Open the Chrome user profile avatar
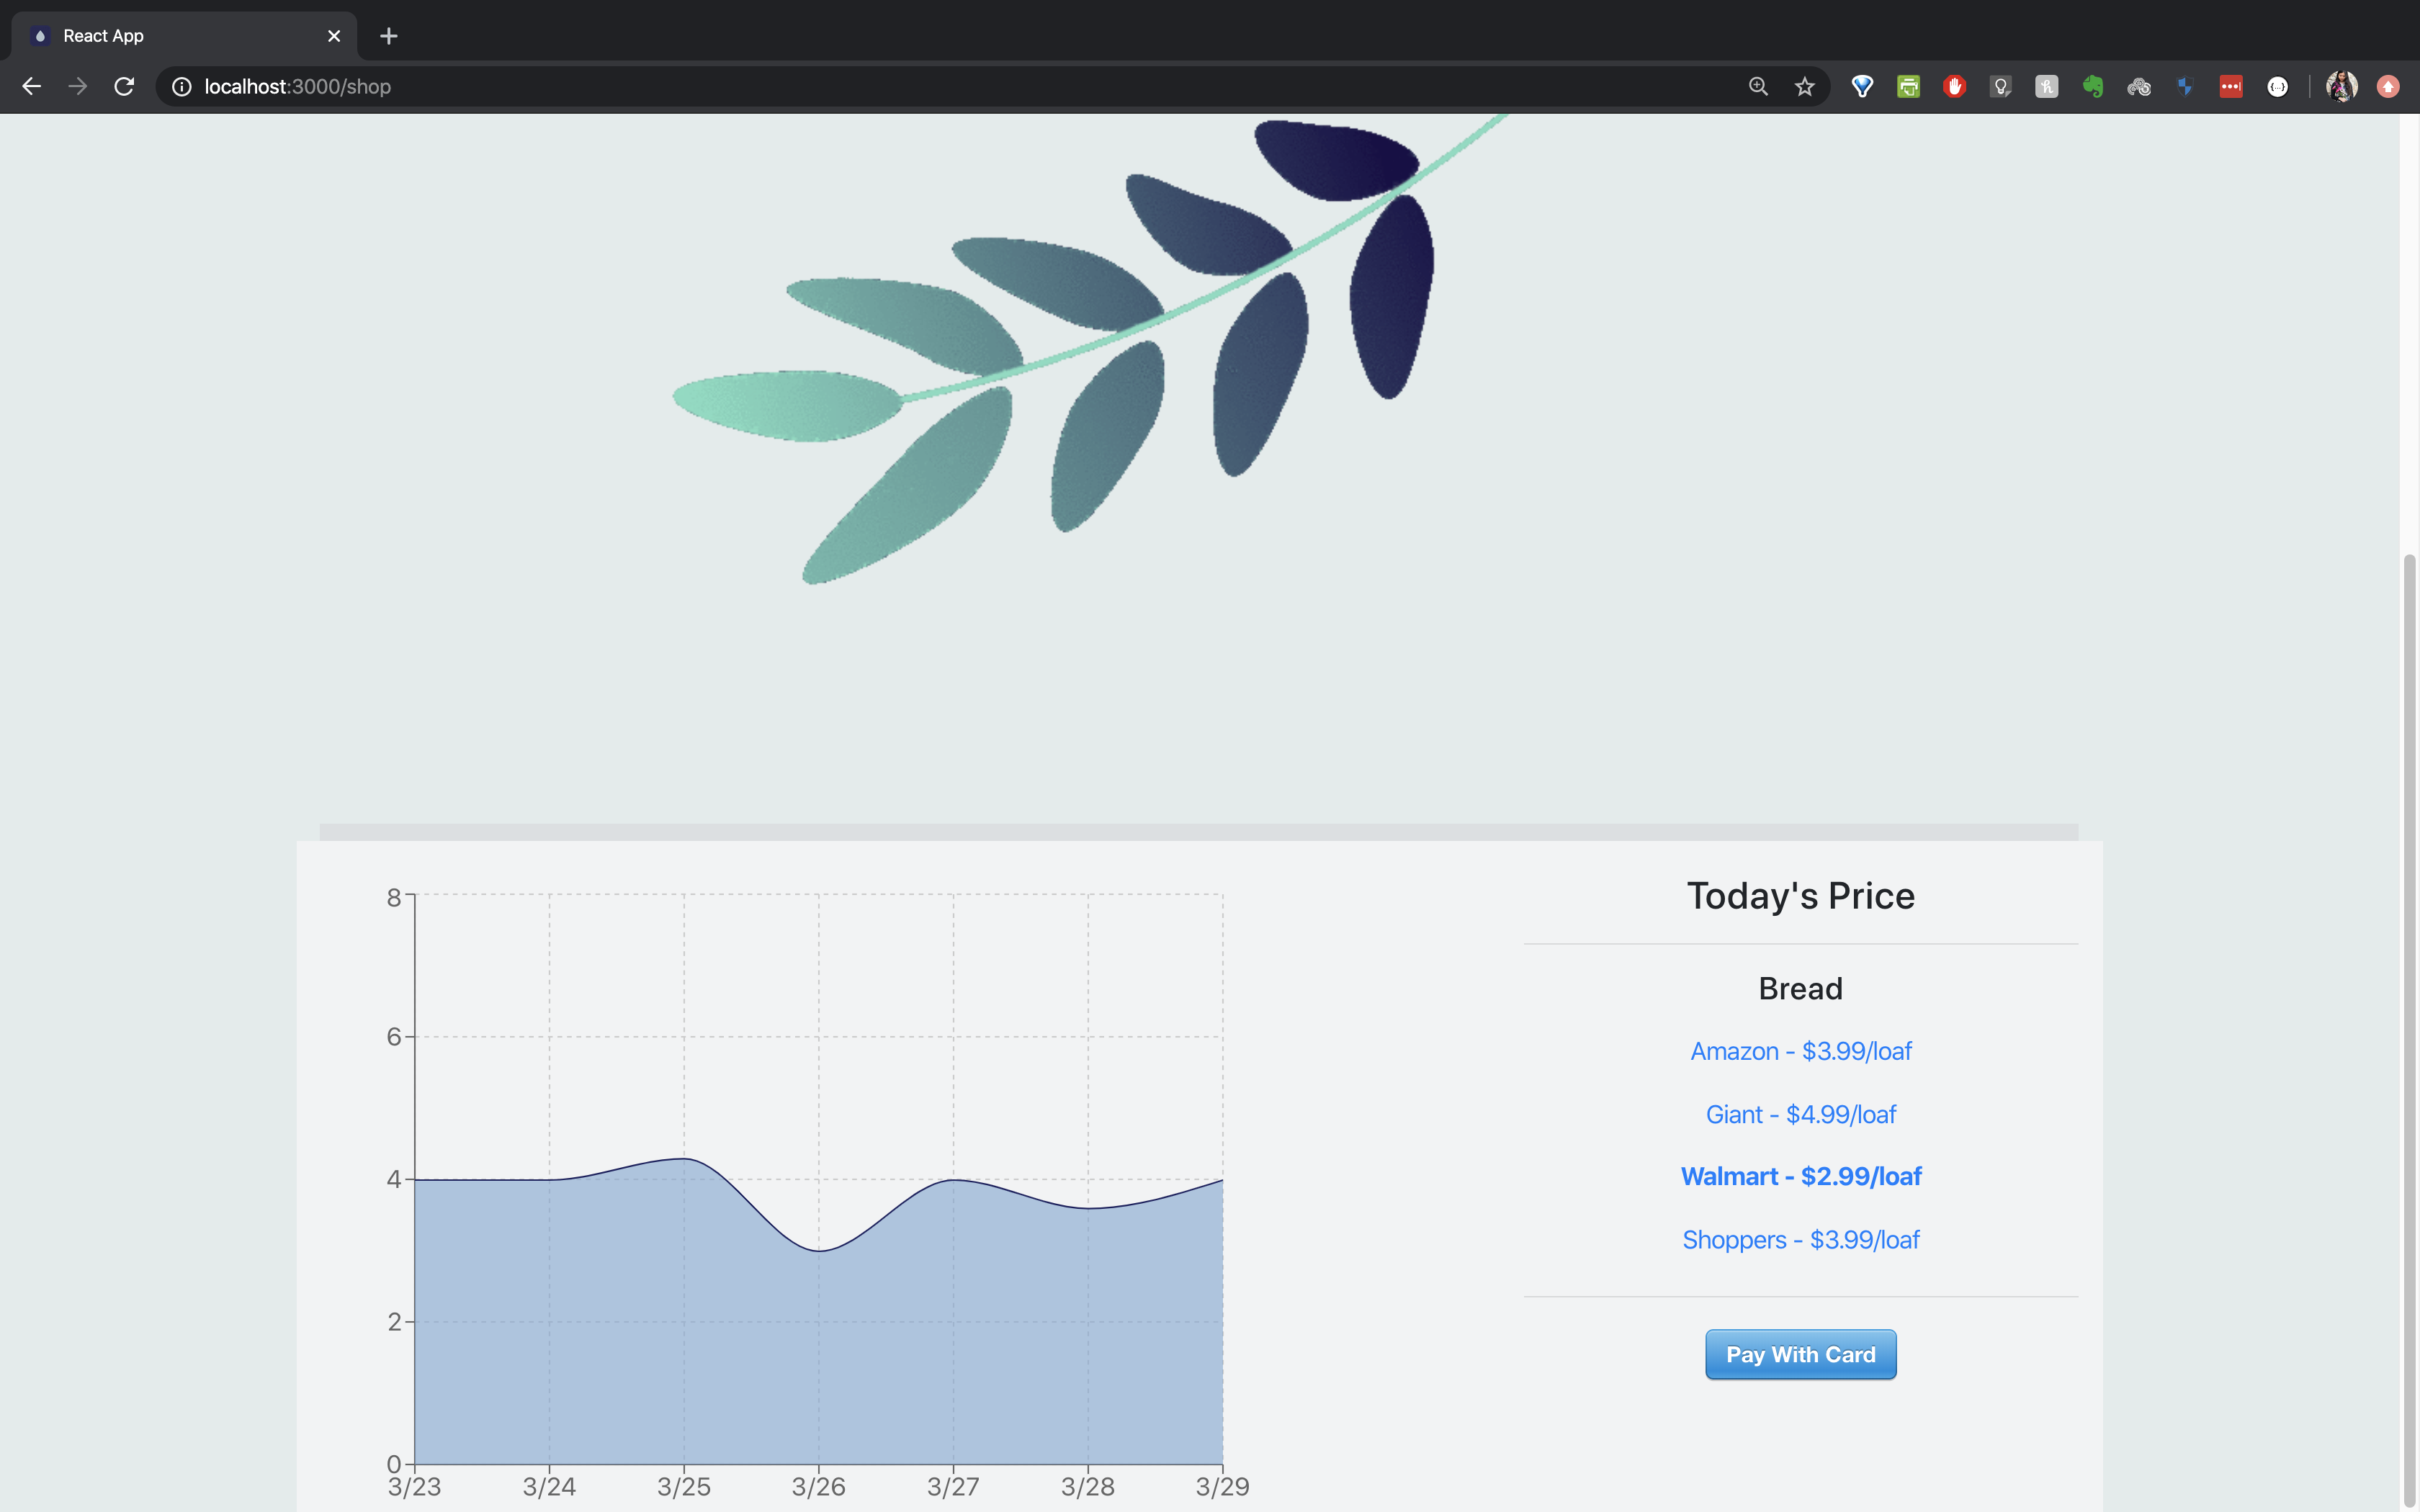Screen dimensions: 2420x1512 point(2341,87)
